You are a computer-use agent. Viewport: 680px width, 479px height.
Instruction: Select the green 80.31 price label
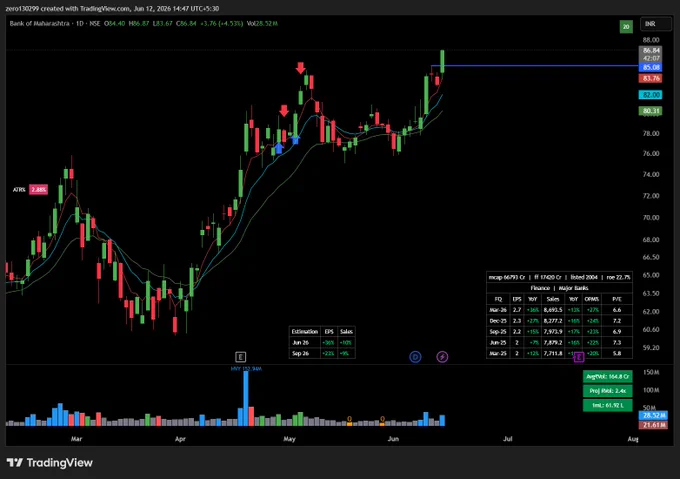tap(651, 111)
